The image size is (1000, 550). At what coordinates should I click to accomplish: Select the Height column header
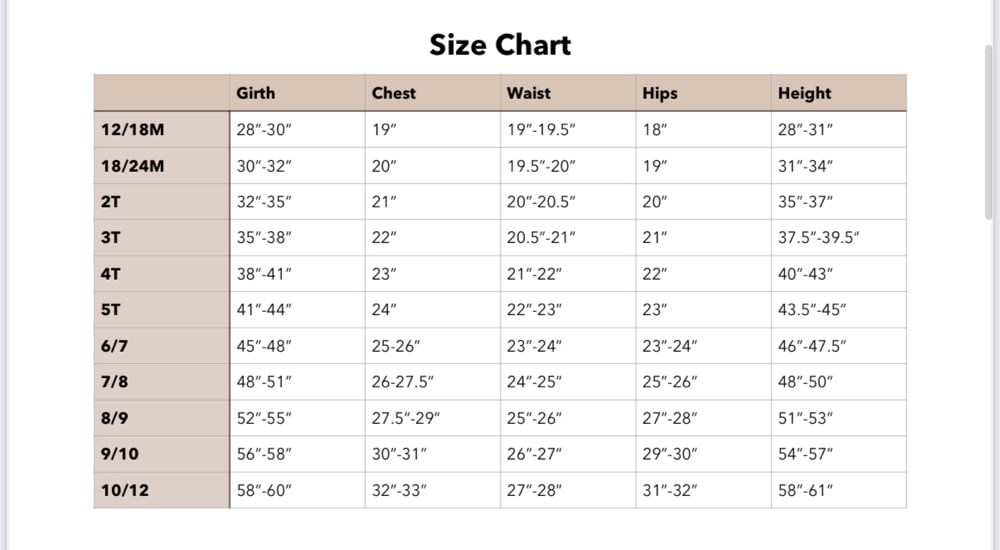pyautogui.click(x=804, y=94)
